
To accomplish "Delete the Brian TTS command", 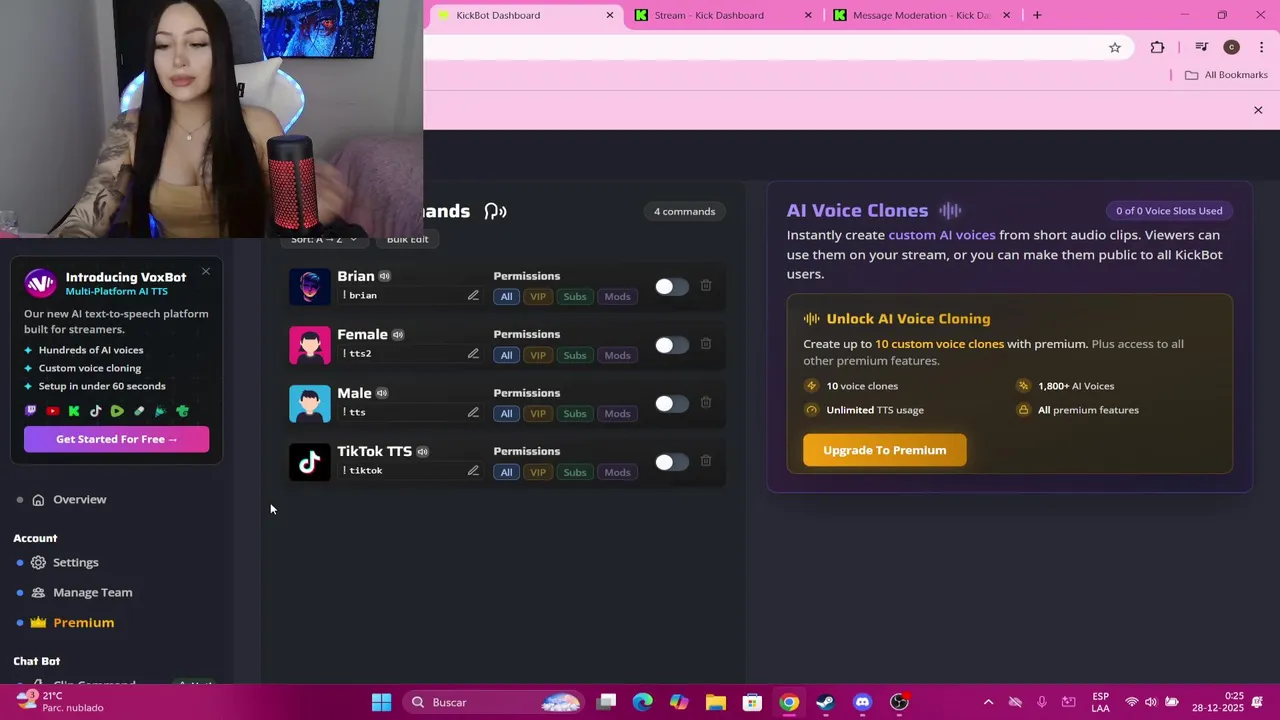I will click(706, 285).
